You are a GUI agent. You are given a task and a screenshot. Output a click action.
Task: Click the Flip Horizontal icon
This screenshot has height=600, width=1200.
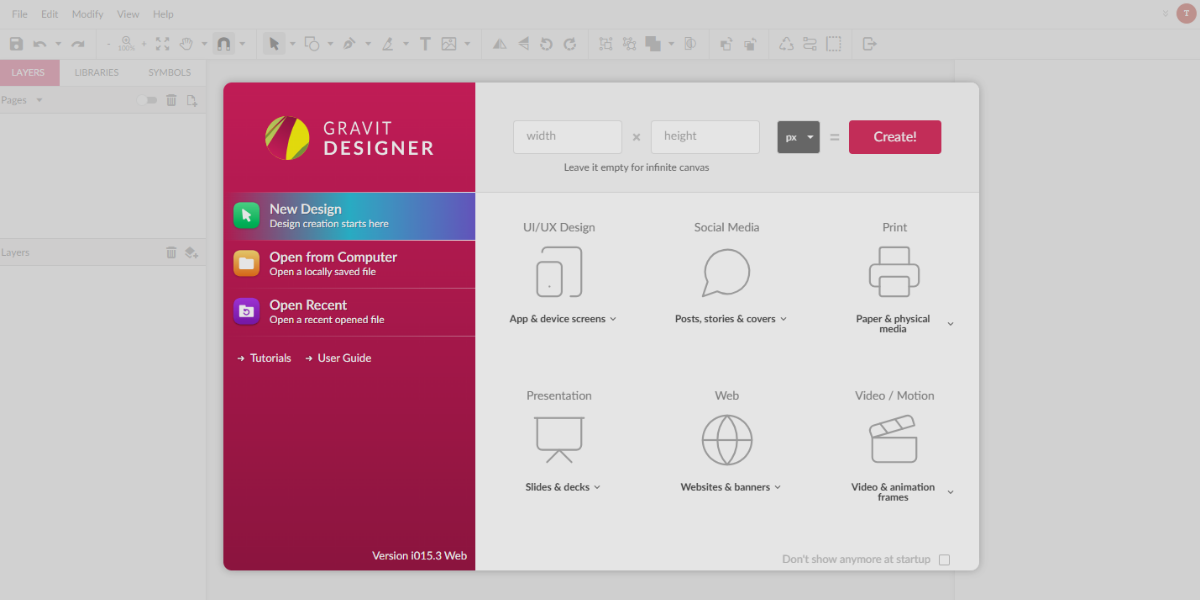497,44
